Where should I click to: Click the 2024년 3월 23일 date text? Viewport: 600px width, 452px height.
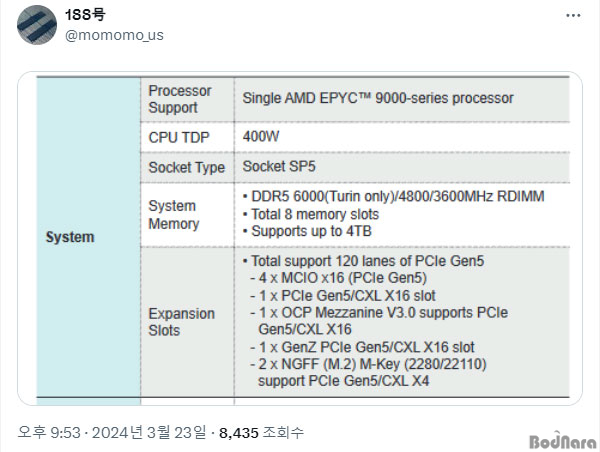pyautogui.click(x=149, y=432)
